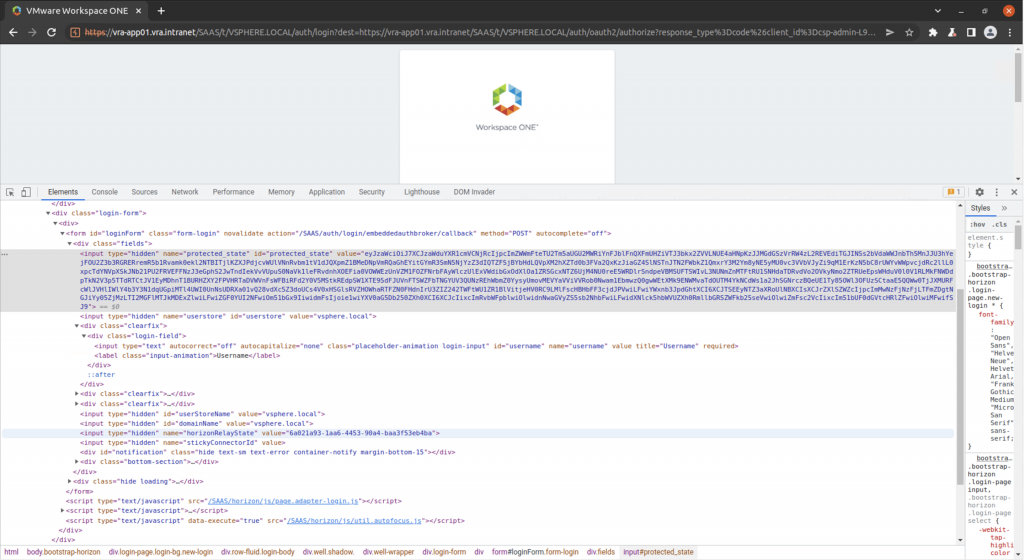The image size is (1024, 560).
Task: Close the VMware Workspace ONE tab
Action: pos(138,10)
